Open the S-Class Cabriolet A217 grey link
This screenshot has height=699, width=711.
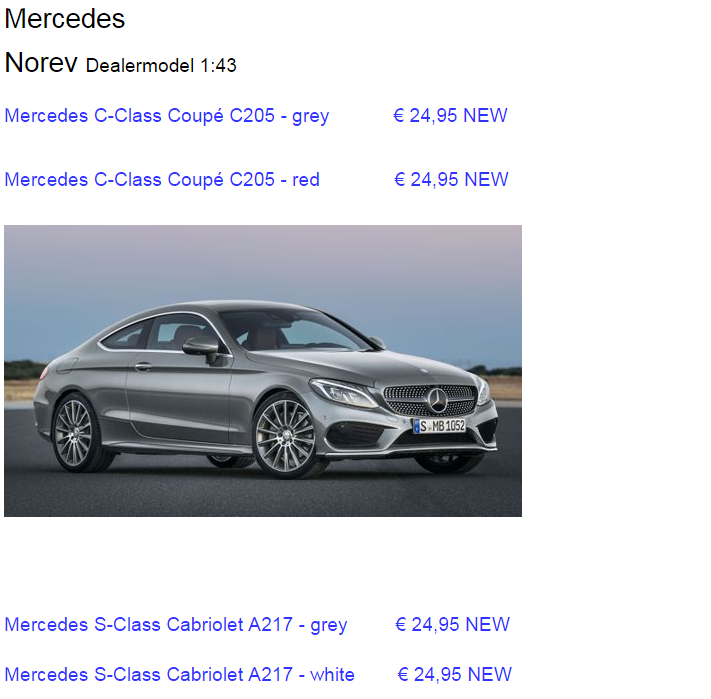[176, 625]
